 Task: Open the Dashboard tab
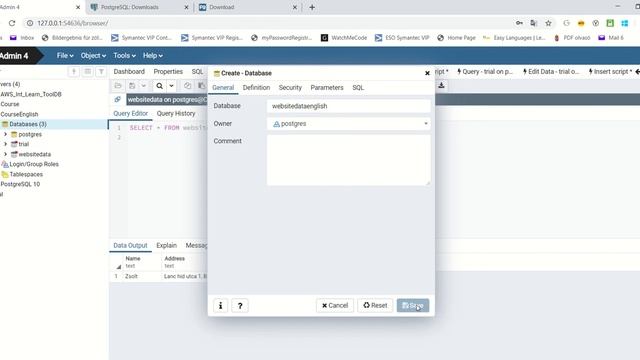point(129,71)
